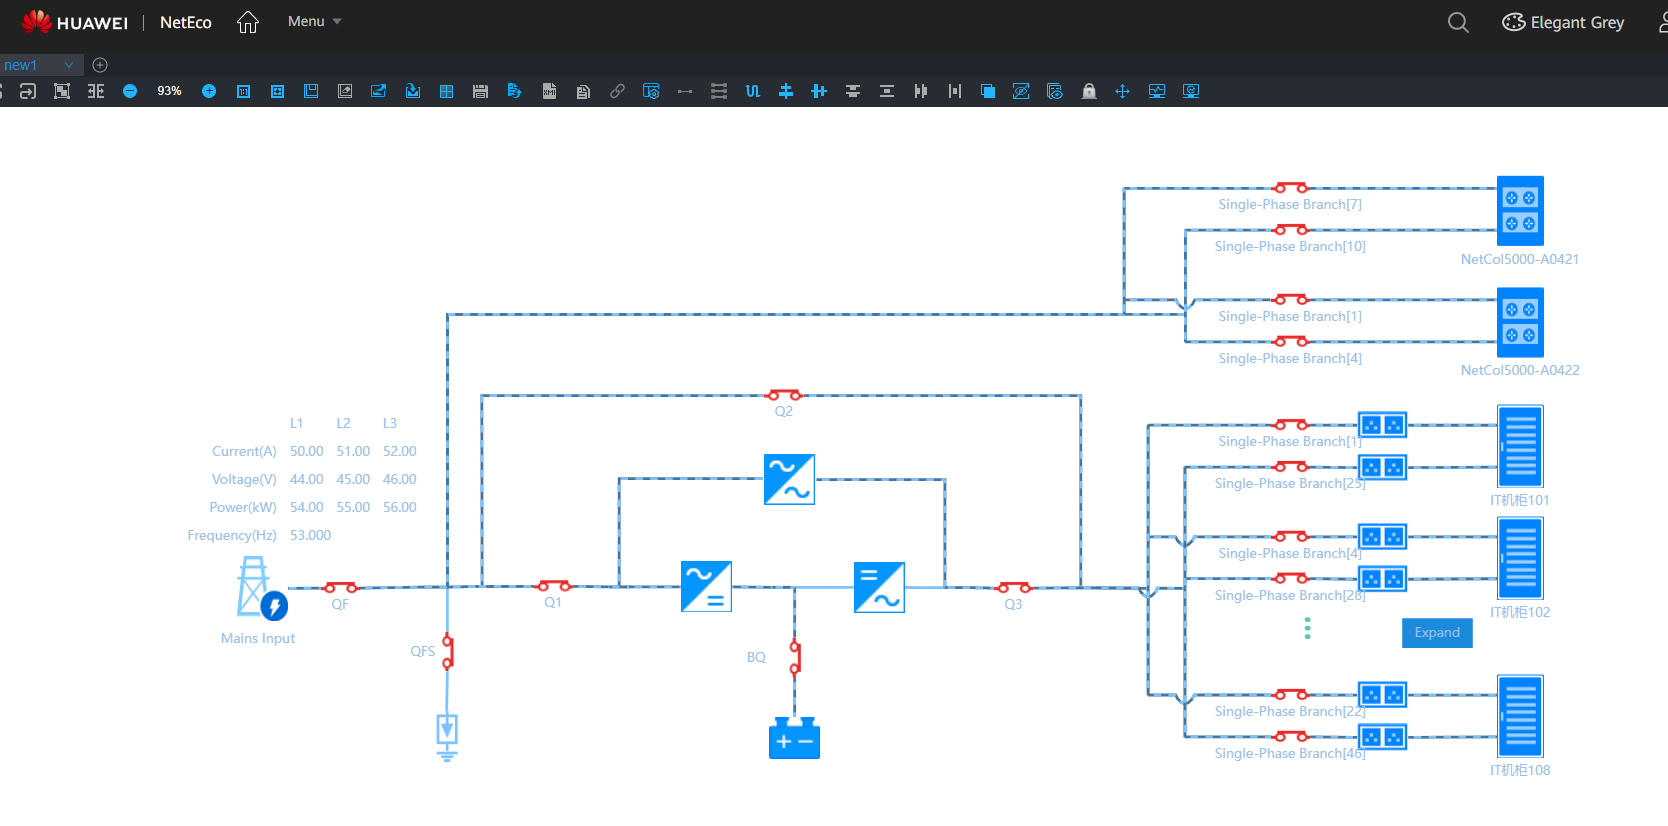Click the XML file export icon
The height and width of the screenshot is (826, 1668).
(549, 91)
